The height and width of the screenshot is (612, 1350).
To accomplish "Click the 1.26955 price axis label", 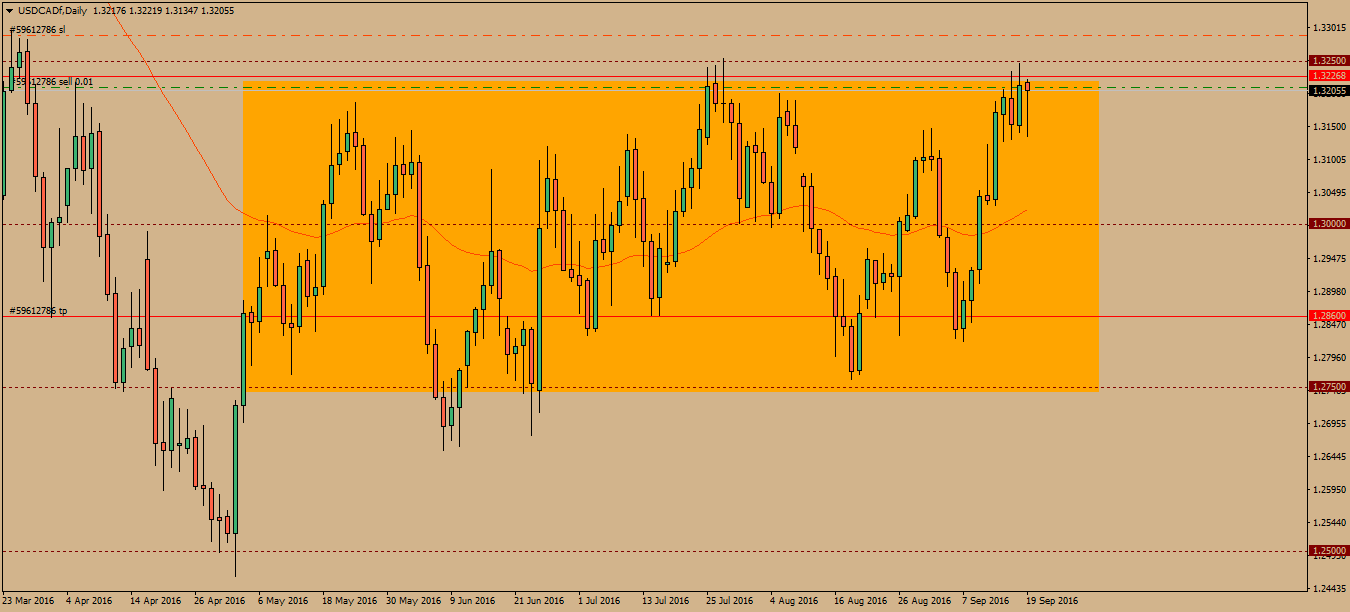I will (1329, 424).
